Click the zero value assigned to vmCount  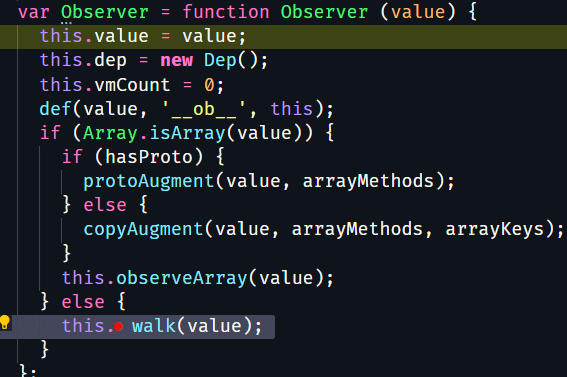coord(209,85)
